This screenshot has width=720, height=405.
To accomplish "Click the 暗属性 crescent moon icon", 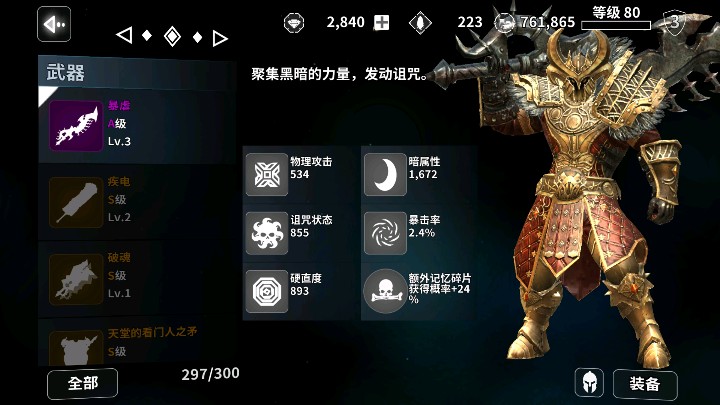I will click(x=385, y=174).
